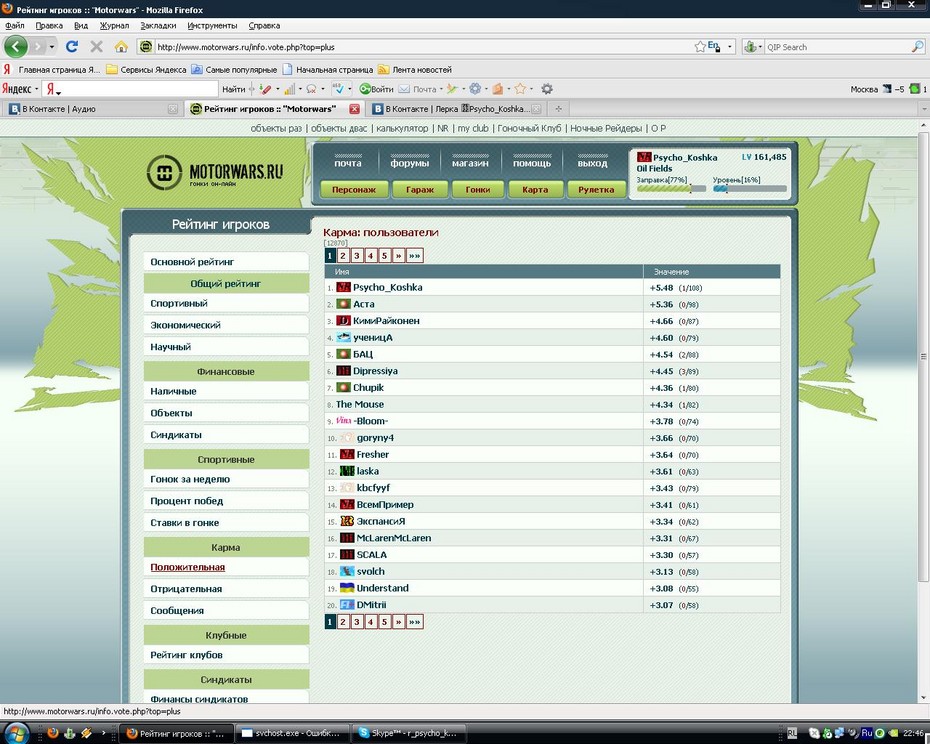Open the Инструменты menu
This screenshot has height=744, width=930.
coord(212,26)
